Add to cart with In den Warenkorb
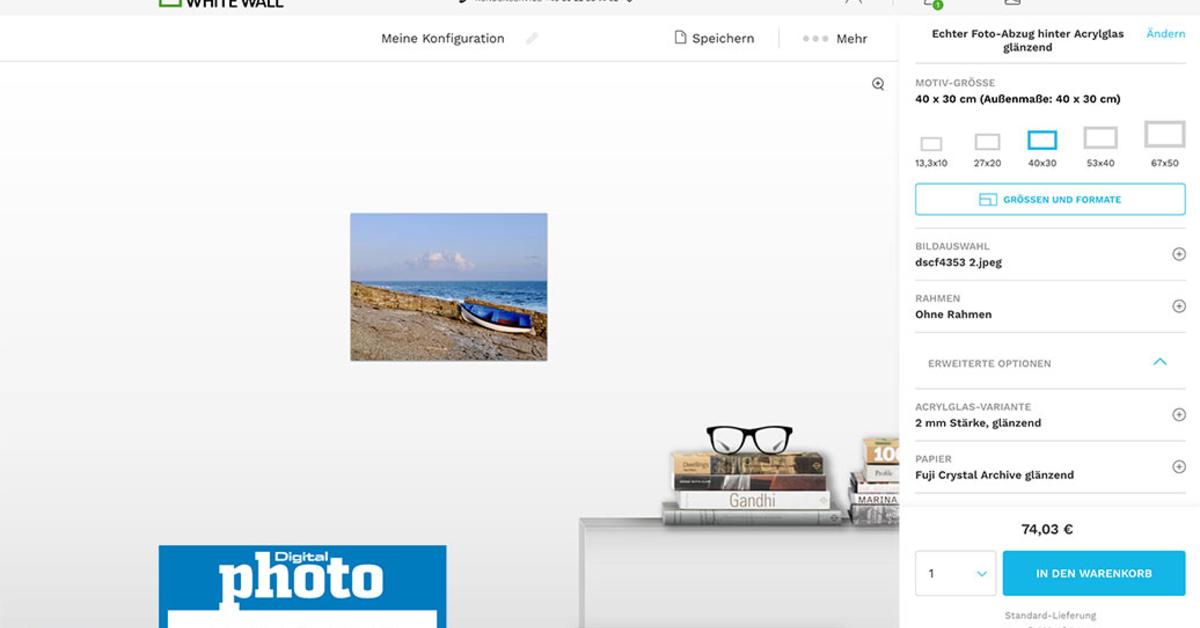Image resolution: width=1200 pixels, height=628 pixels. point(1094,574)
